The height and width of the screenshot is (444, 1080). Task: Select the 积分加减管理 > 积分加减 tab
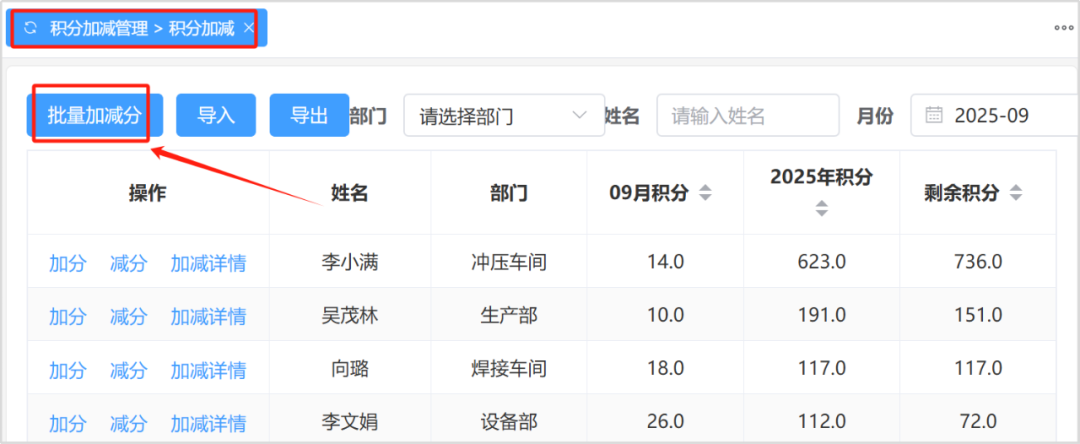click(142, 28)
